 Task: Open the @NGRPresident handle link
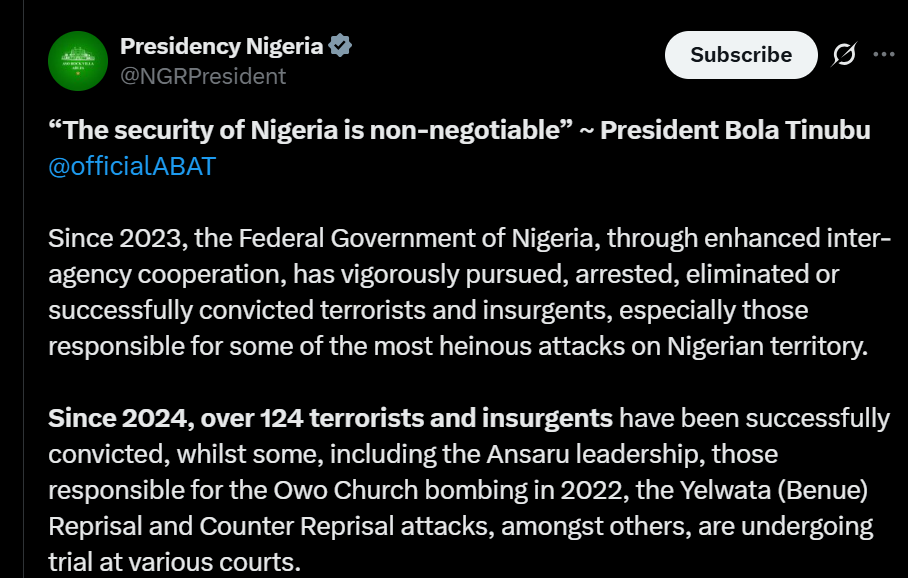point(203,76)
